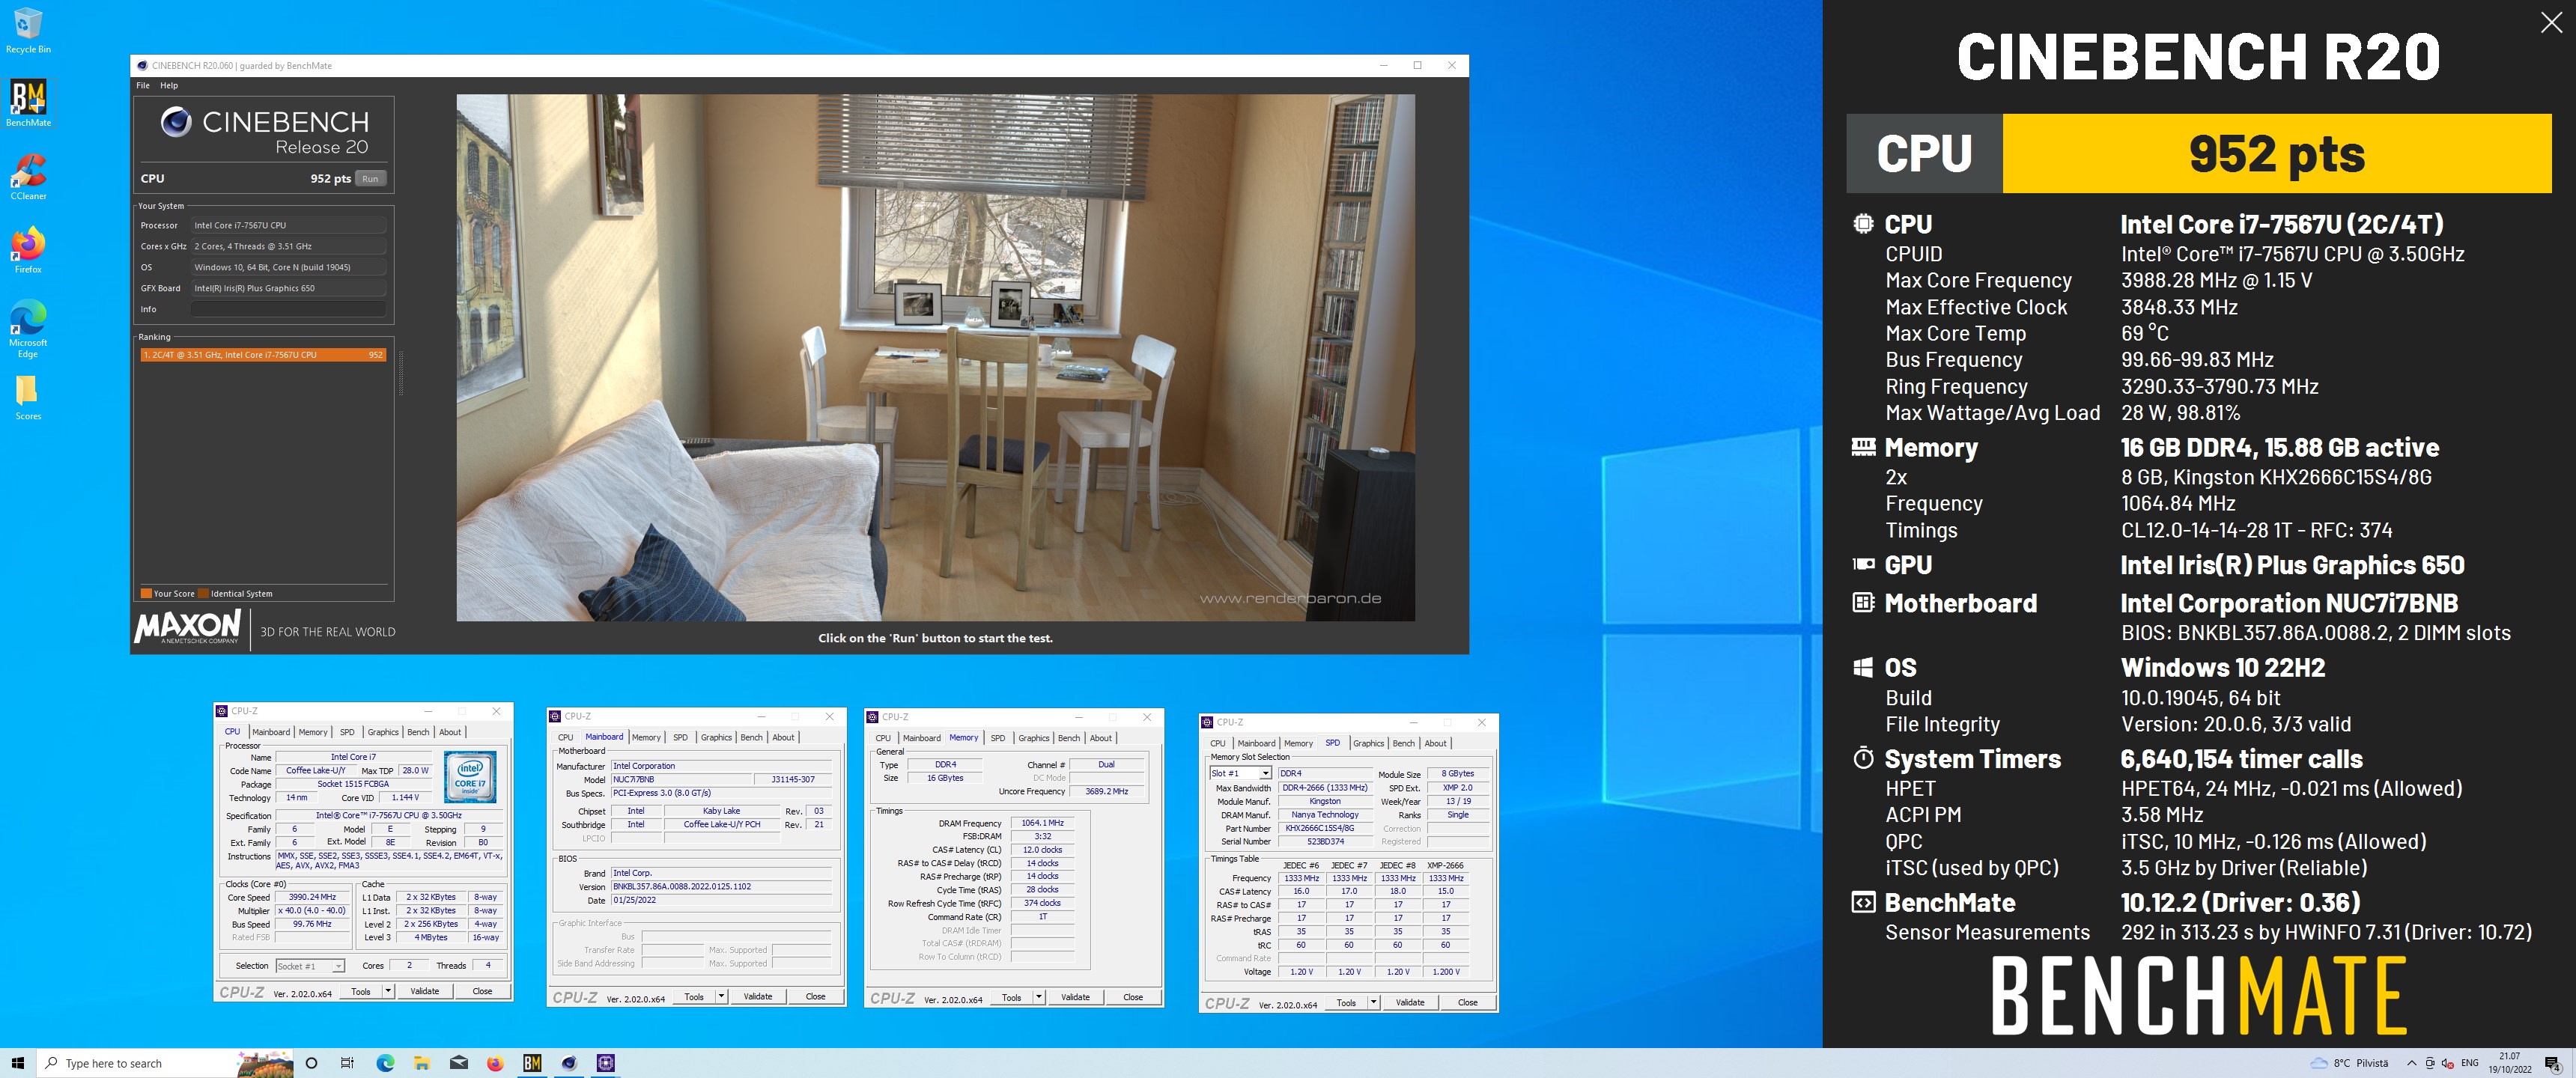The image size is (2576, 1078).
Task: Close the BenchMate result panel with the X
Action: pos(2551,23)
